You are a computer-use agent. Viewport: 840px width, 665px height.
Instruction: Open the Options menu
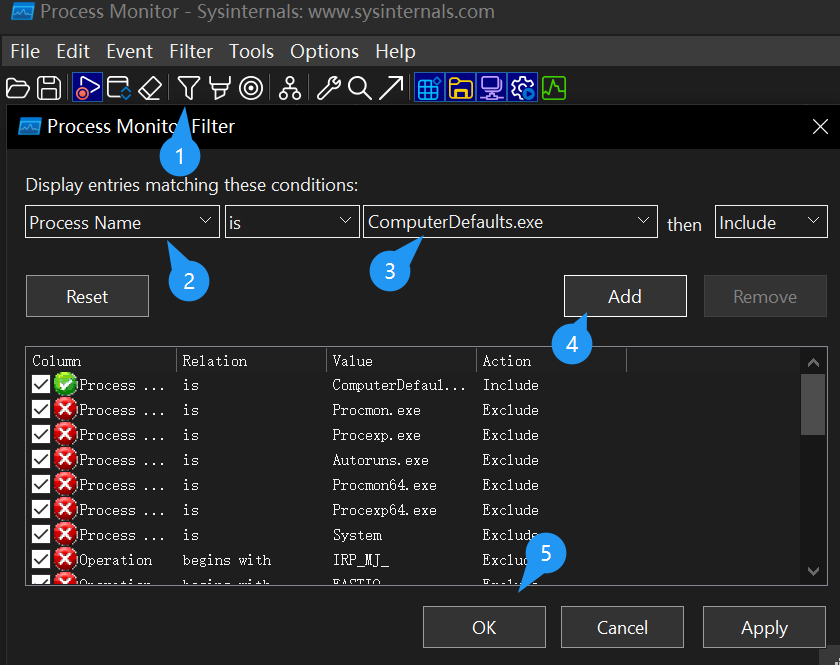click(325, 51)
